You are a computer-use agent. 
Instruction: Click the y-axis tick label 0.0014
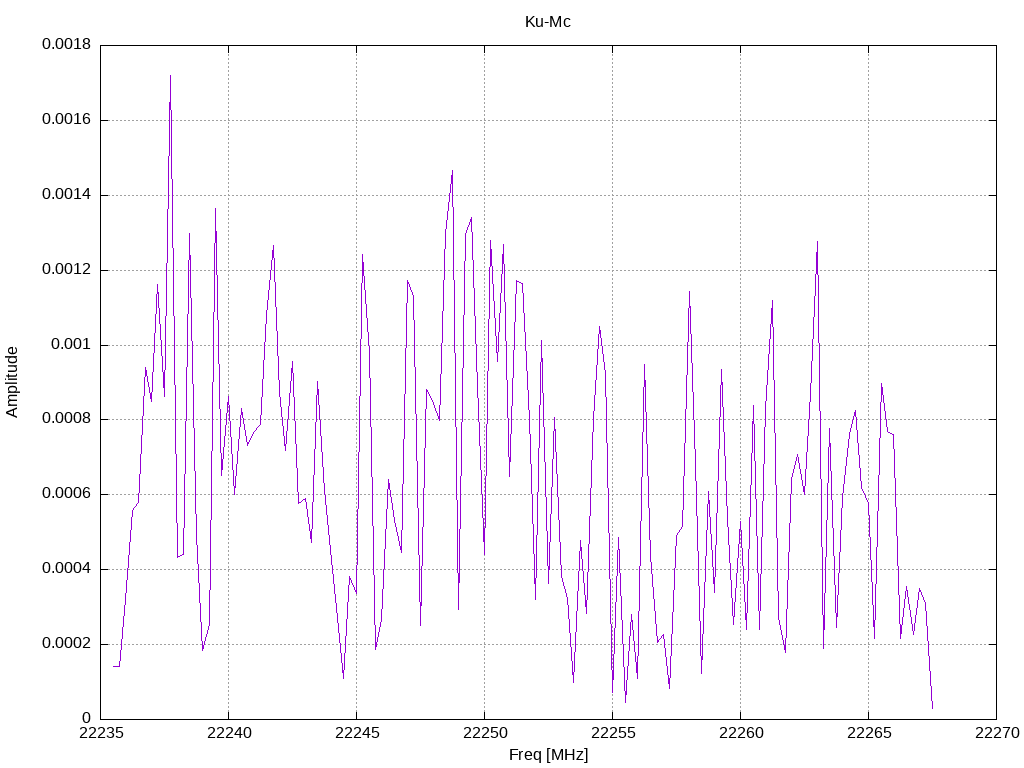67,195
